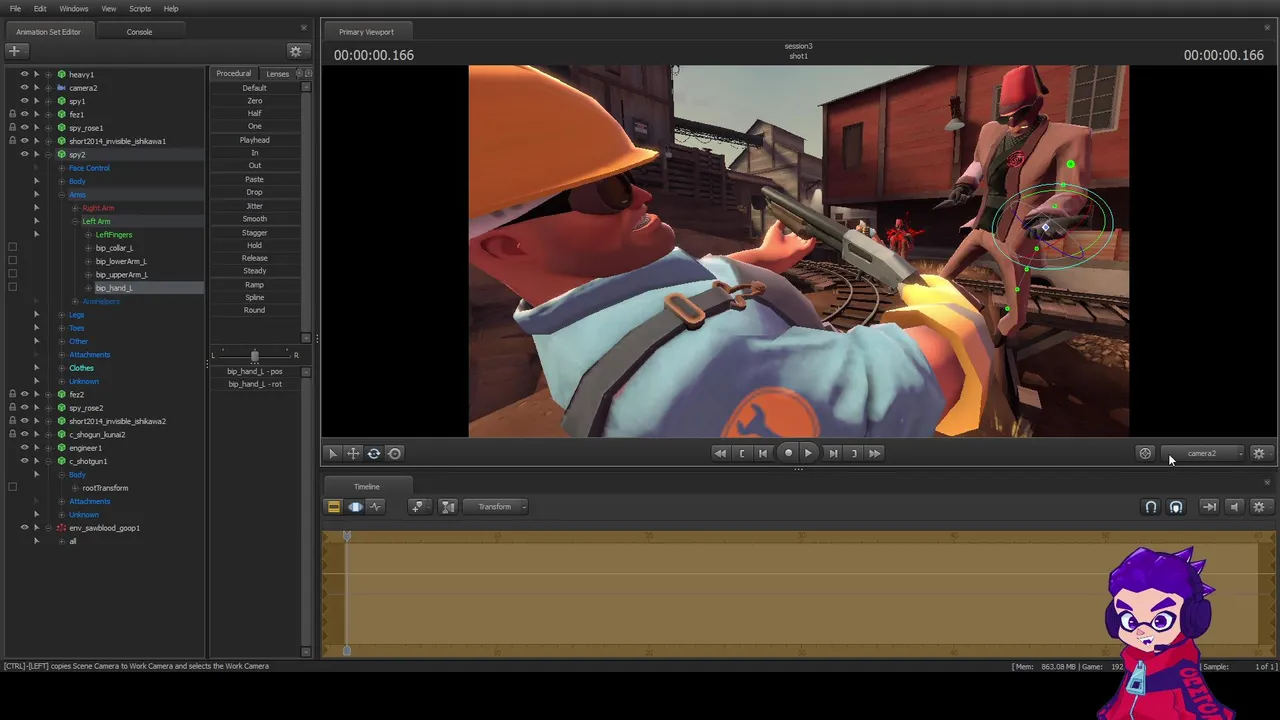This screenshot has height=720, width=1280.
Task: Toggle the lock on spy_rose1
Action: click(12, 128)
